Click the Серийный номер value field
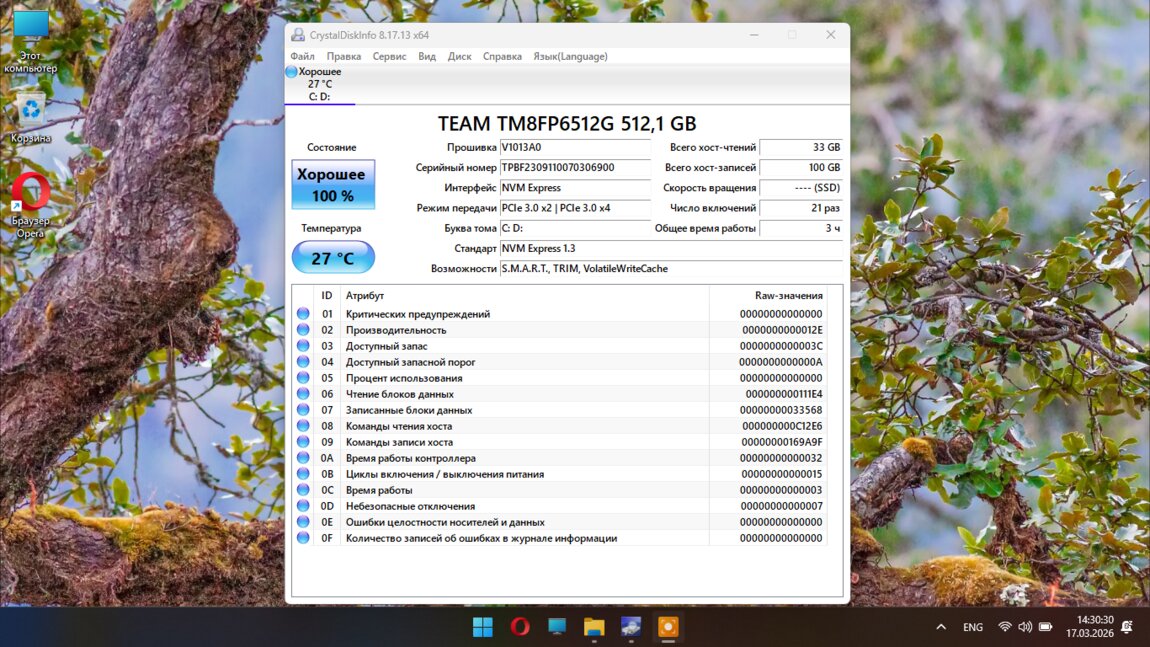1150x647 pixels. 575,168
